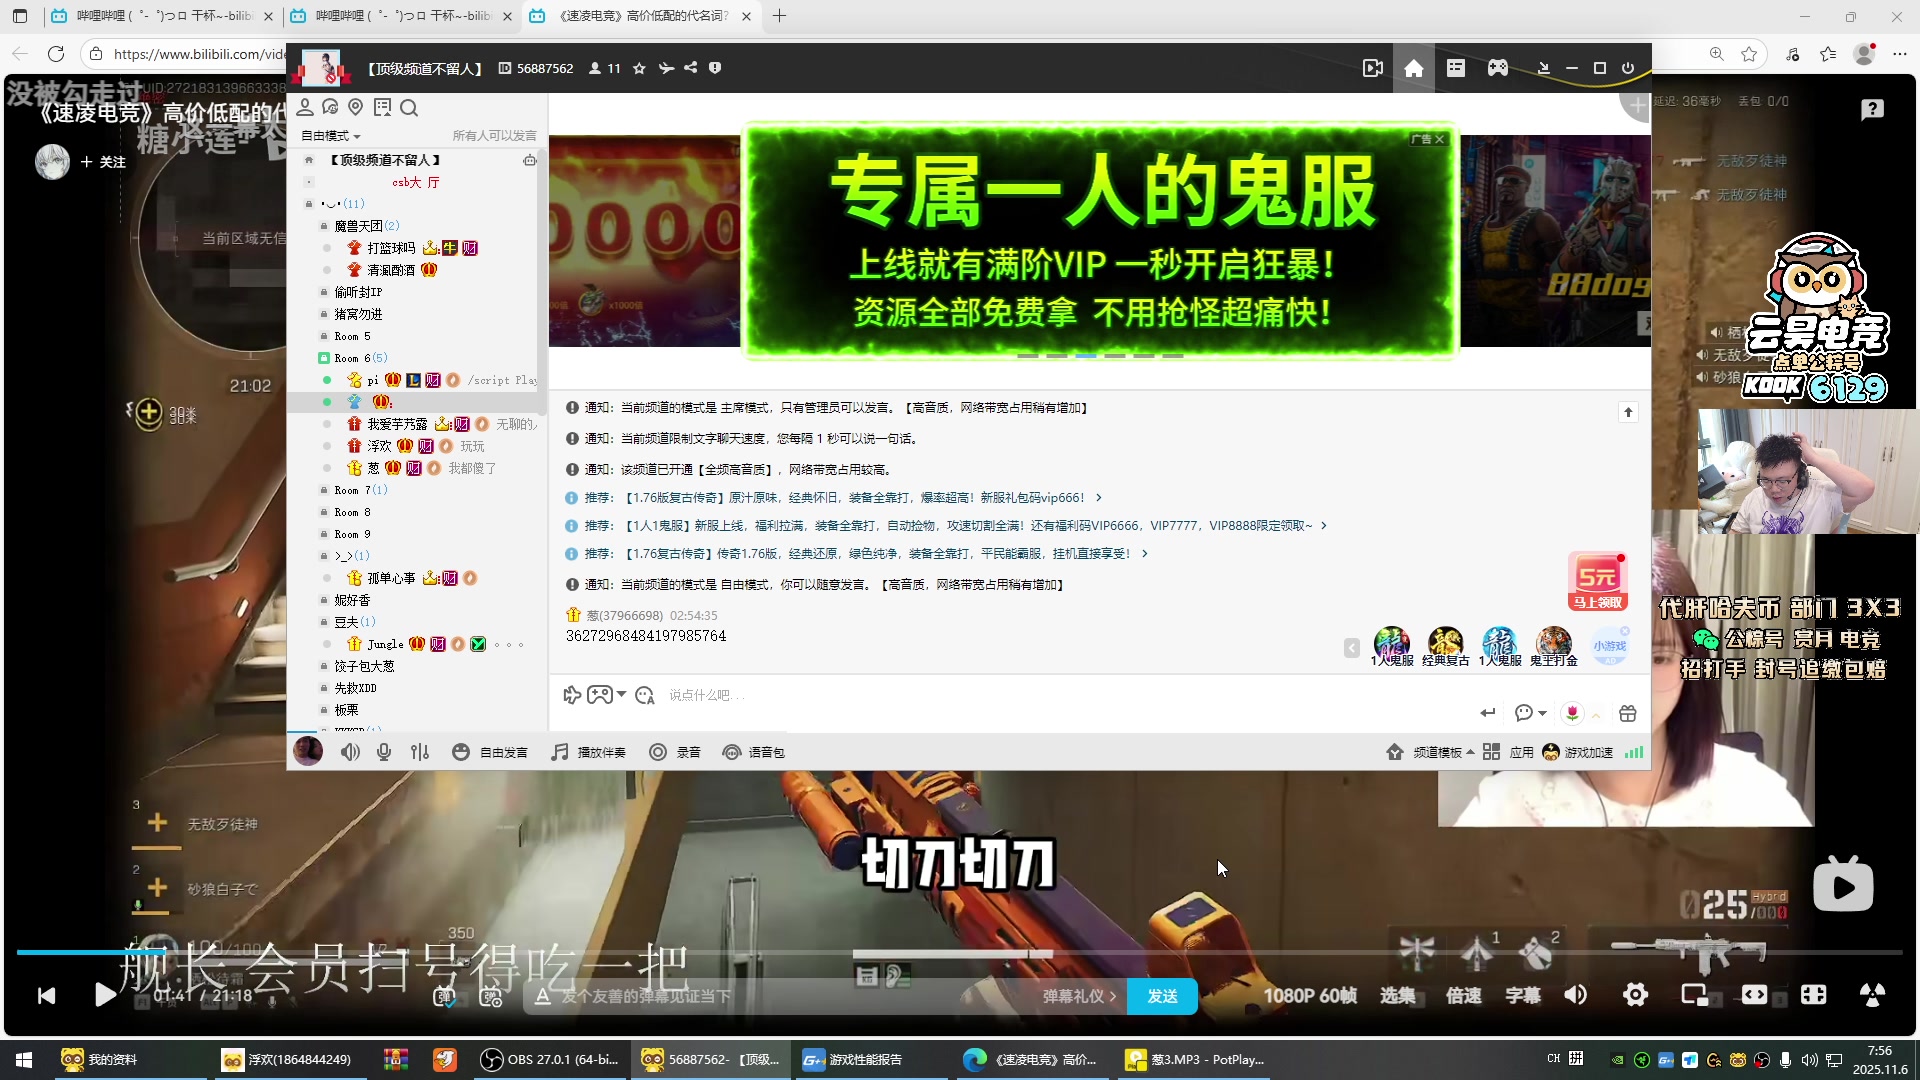Screen dimensions: 1920x1080
Task: Open the 倍速 playback speed menu
Action: [1462, 995]
